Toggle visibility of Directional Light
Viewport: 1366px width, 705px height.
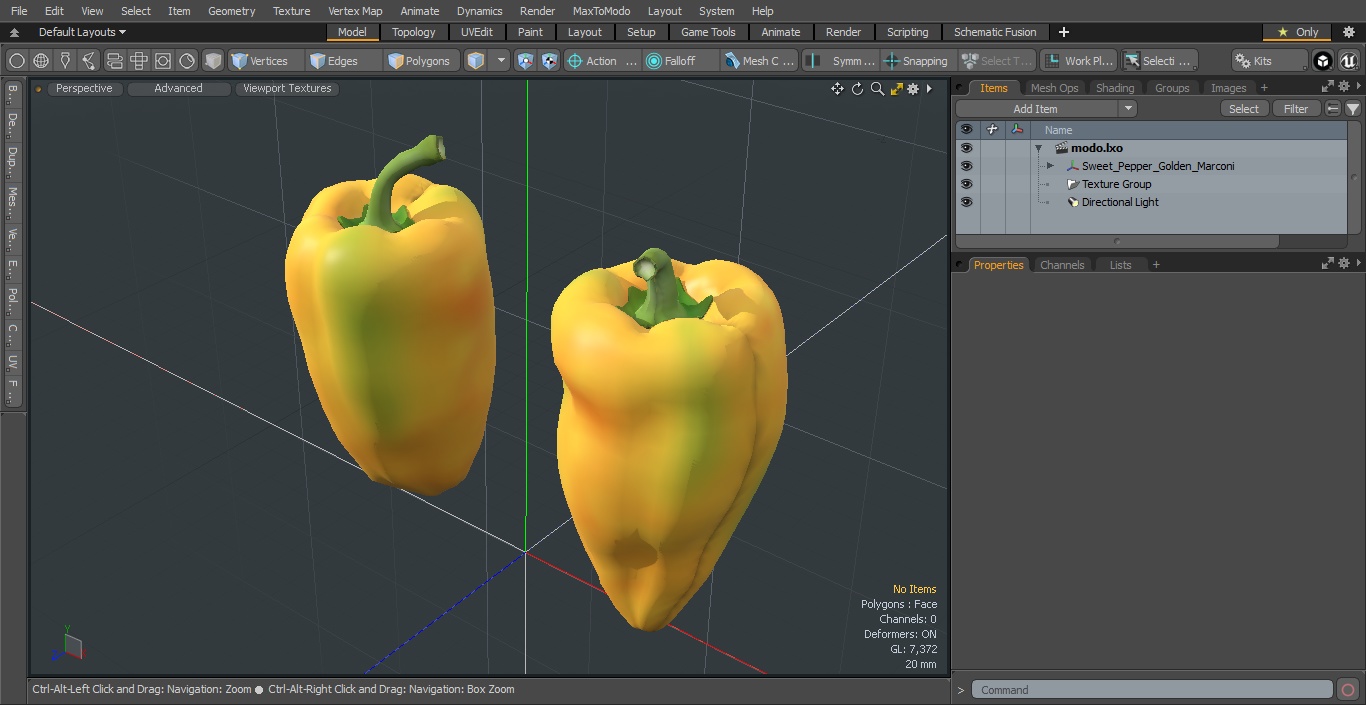click(x=966, y=202)
